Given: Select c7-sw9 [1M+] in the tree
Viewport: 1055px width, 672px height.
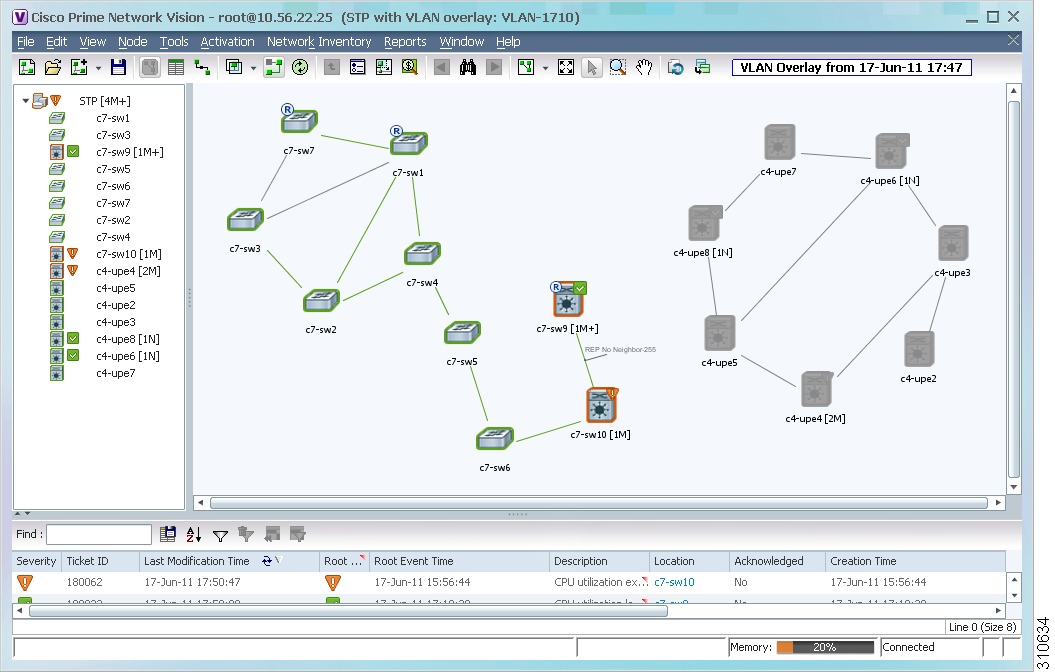Looking at the screenshot, I should point(129,152).
